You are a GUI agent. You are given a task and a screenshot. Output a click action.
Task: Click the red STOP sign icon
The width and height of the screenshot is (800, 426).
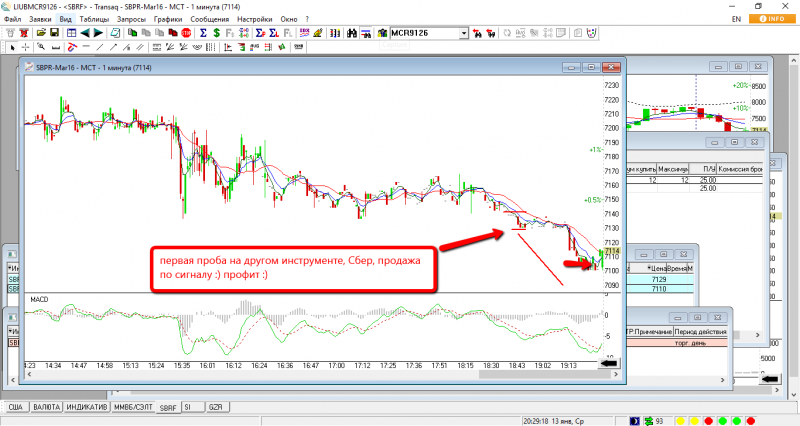(186, 33)
